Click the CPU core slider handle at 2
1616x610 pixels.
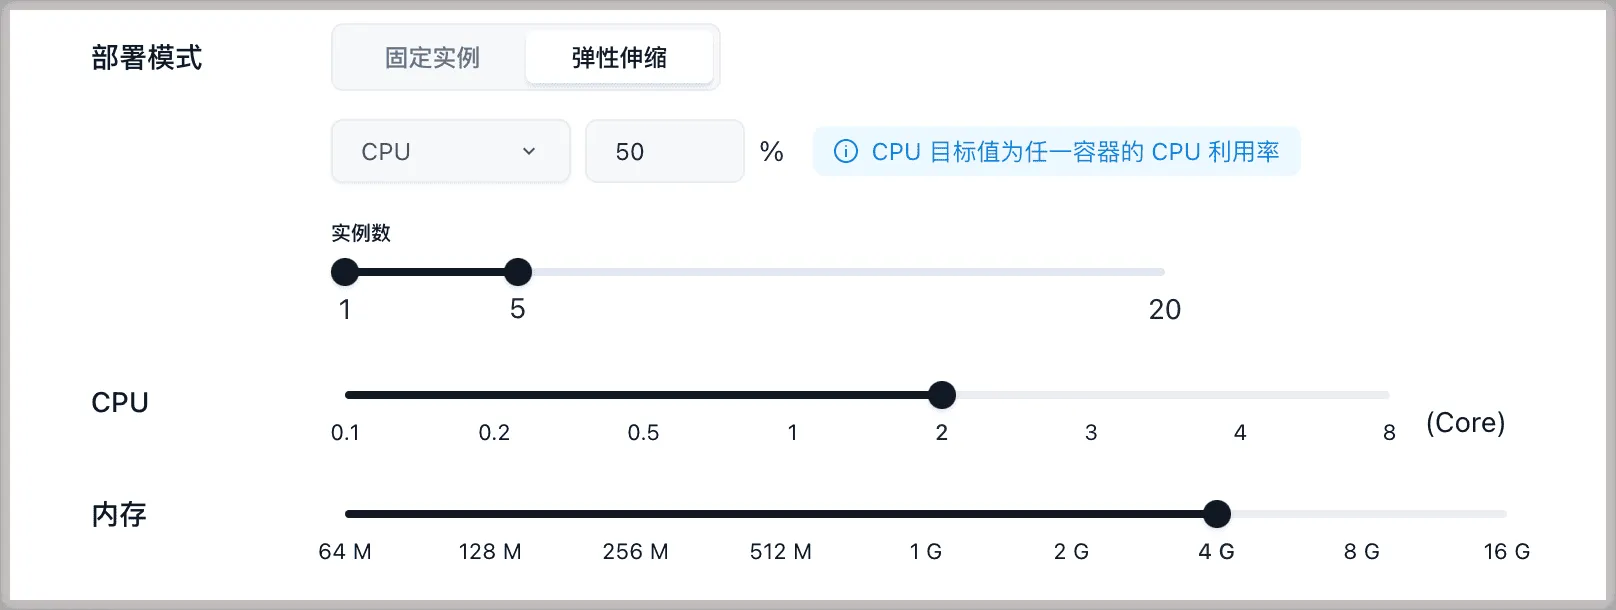pyautogui.click(x=942, y=395)
